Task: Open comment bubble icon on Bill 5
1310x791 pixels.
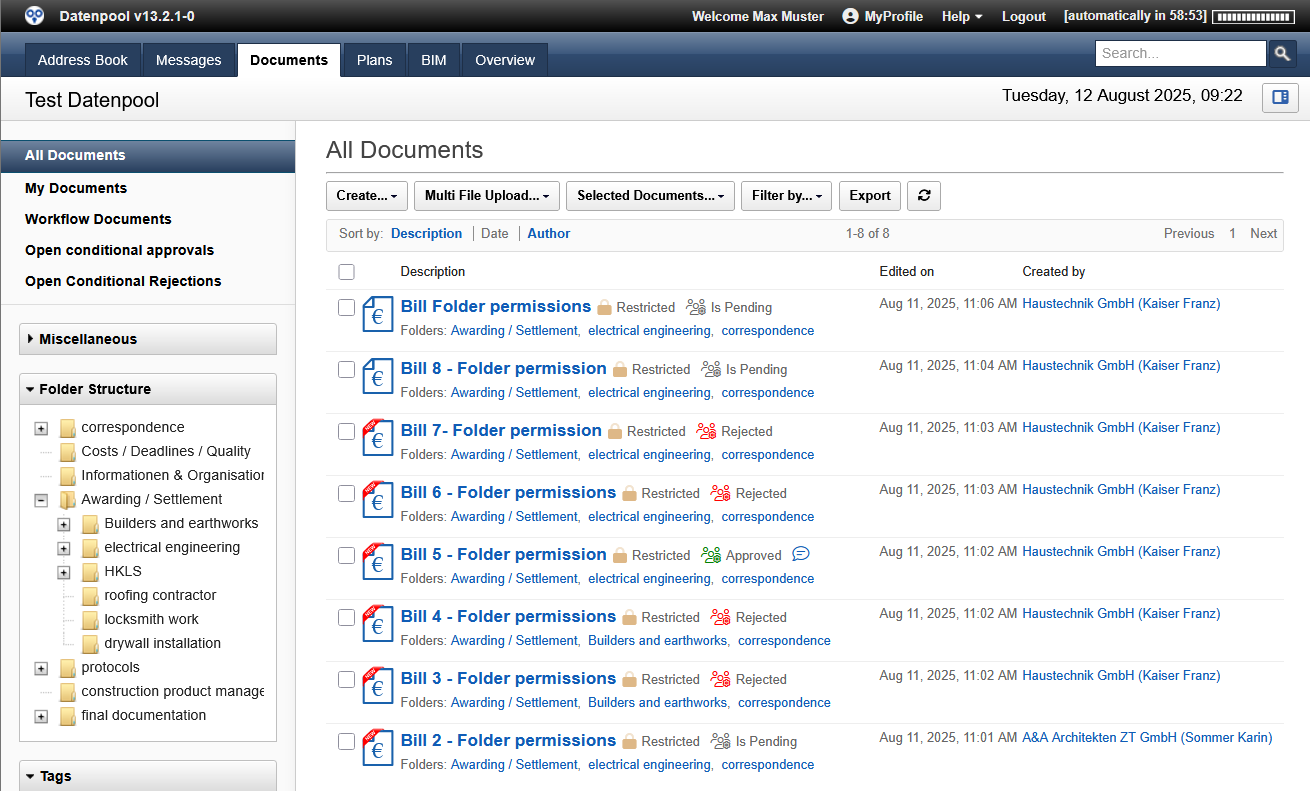Action: point(800,554)
